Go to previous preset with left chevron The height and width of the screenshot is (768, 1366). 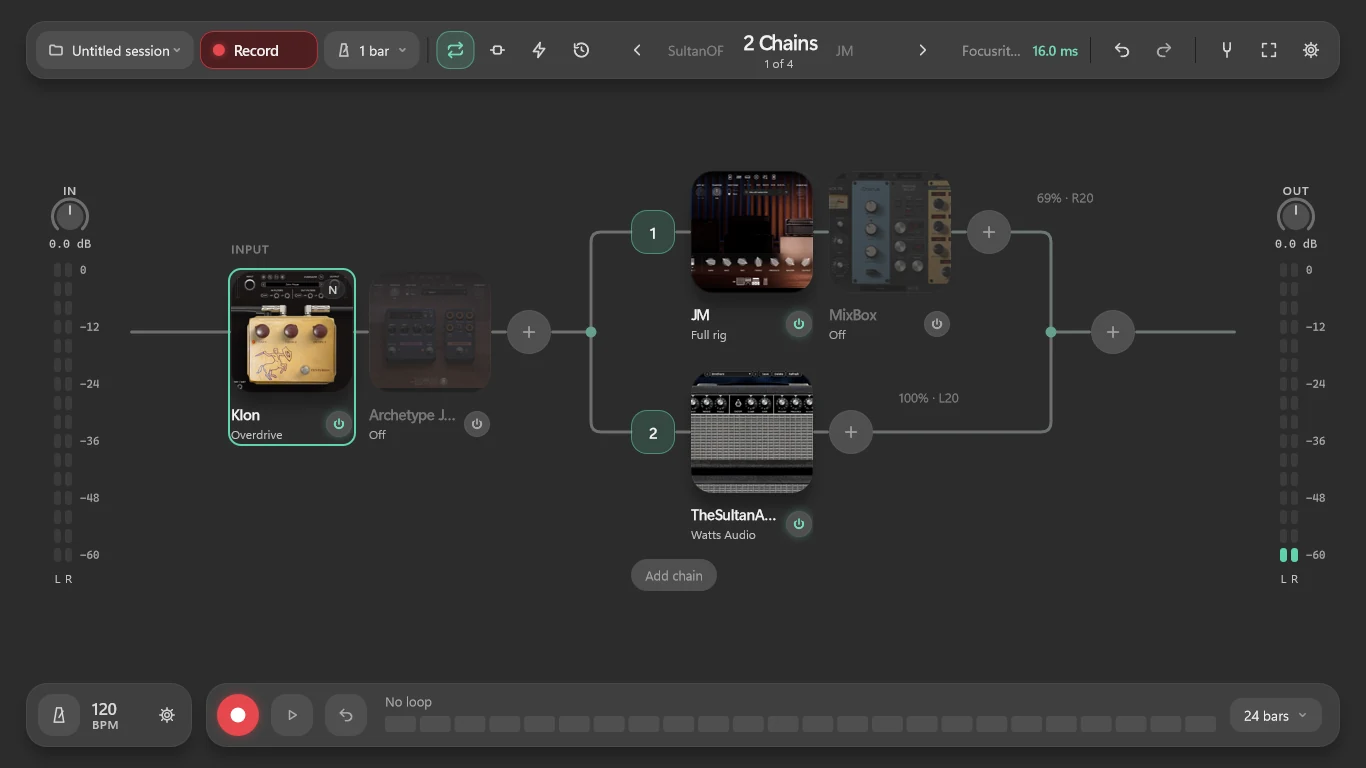637,50
